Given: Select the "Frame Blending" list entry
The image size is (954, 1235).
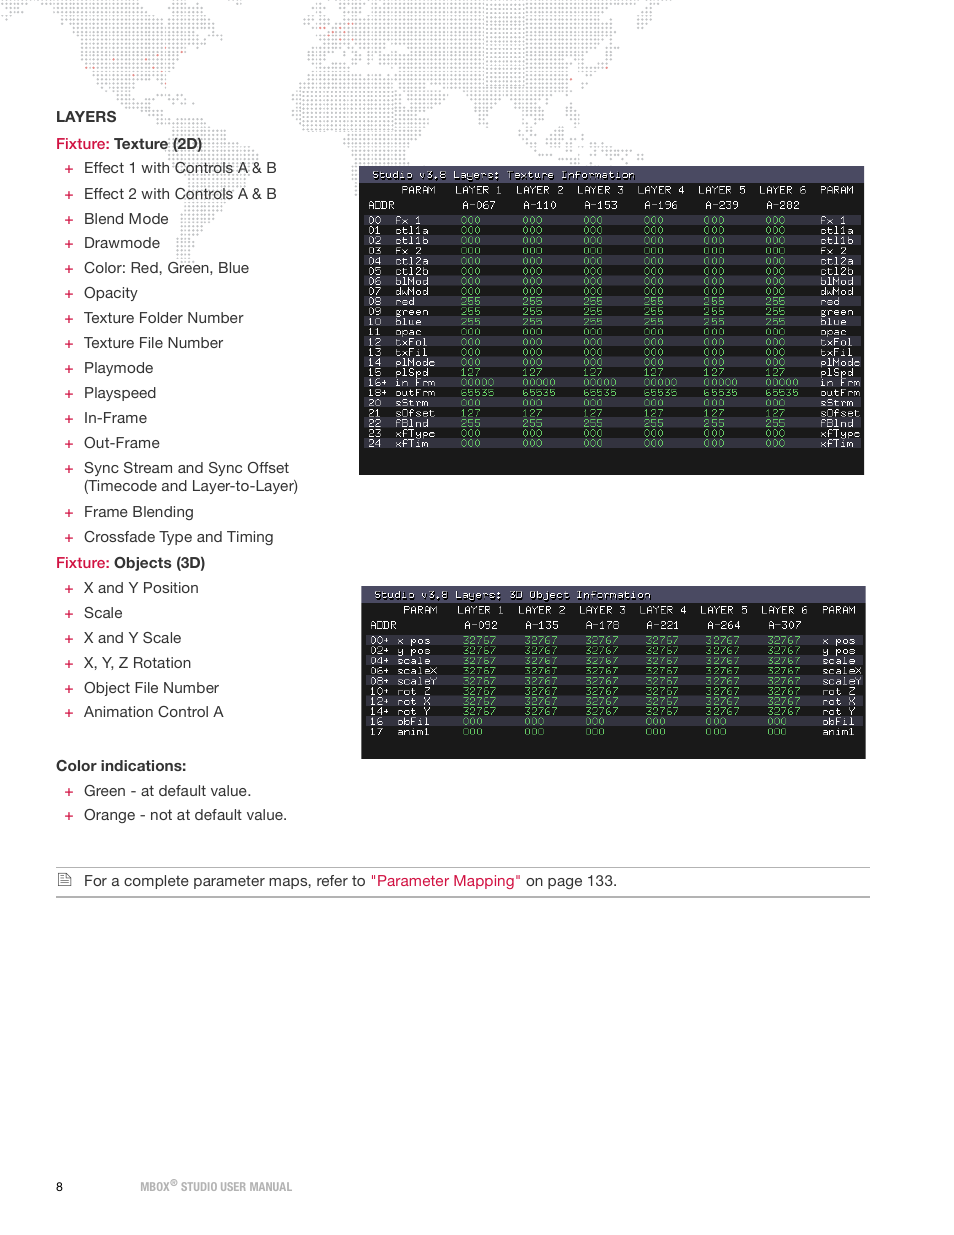Looking at the screenshot, I should [x=139, y=512].
